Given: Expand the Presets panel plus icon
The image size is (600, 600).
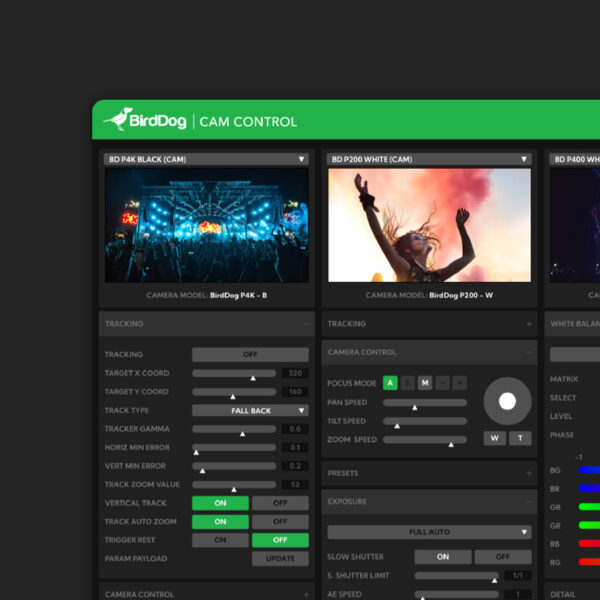Looking at the screenshot, I should point(529,473).
